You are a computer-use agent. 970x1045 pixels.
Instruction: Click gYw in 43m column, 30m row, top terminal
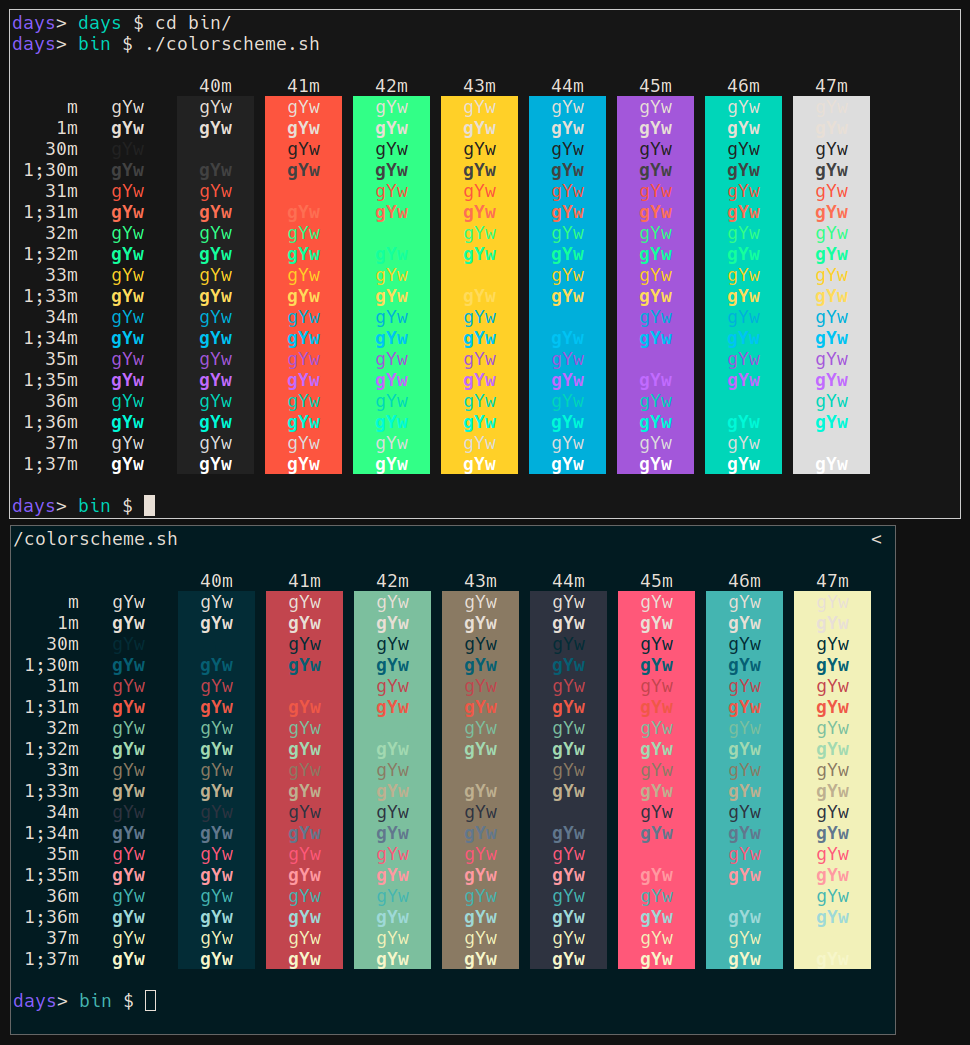pyautogui.click(x=479, y=150)
